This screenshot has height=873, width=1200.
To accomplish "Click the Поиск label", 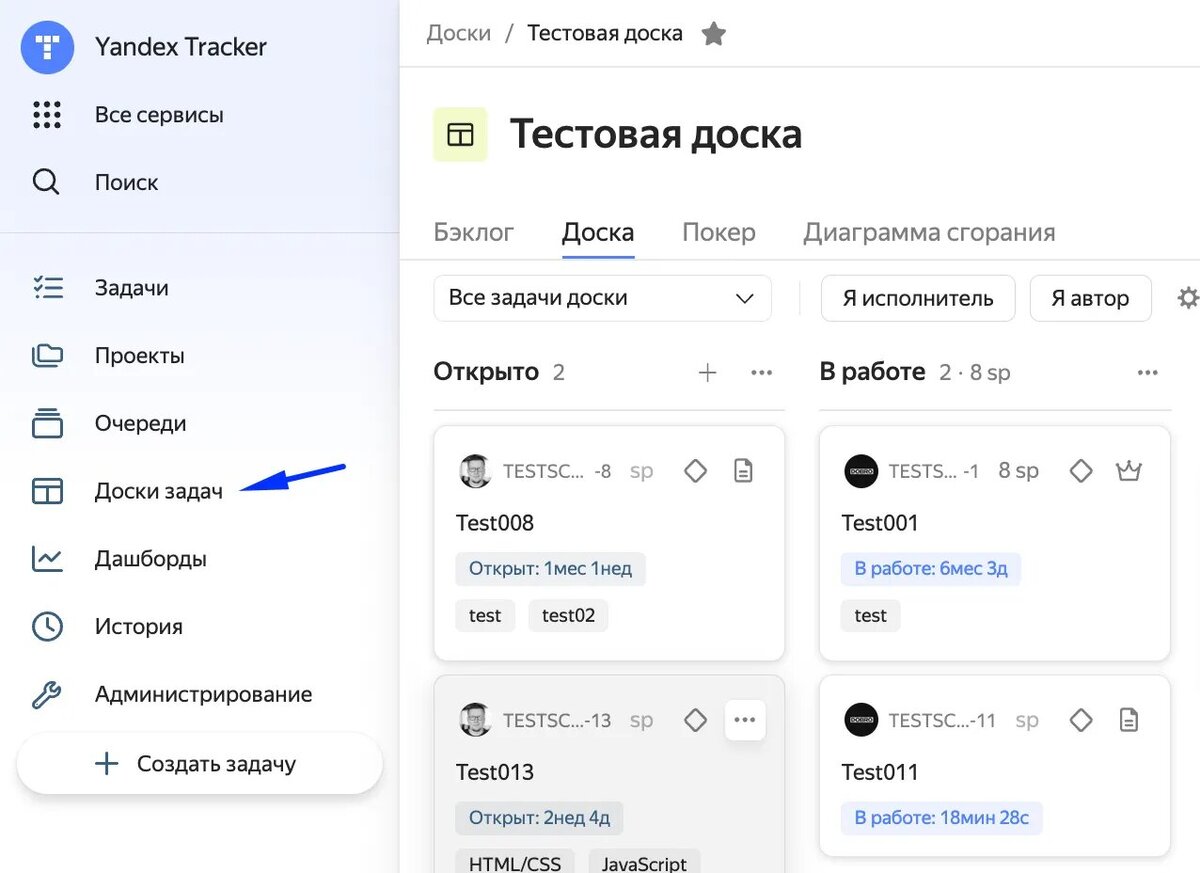I will tap(127, 183).
